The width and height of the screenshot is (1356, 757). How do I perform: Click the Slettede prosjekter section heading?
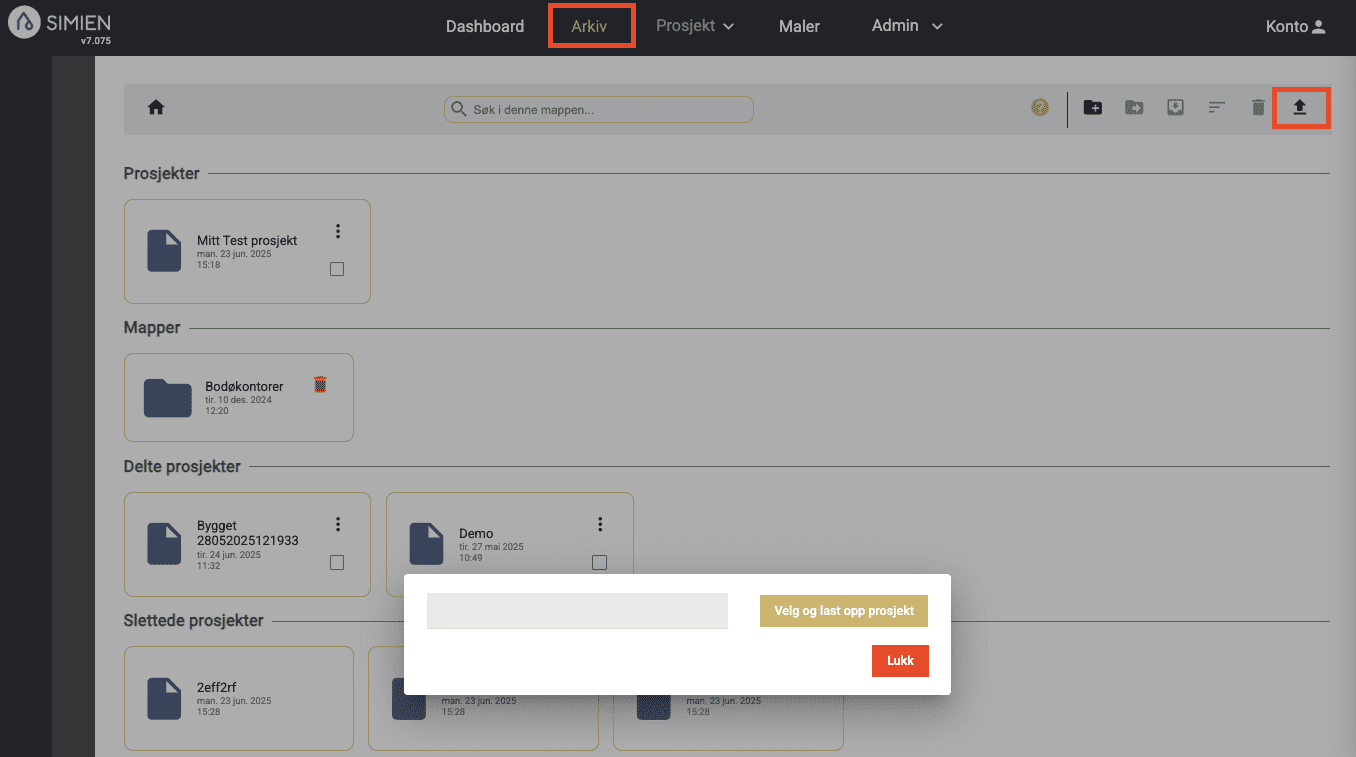point(194,621)
